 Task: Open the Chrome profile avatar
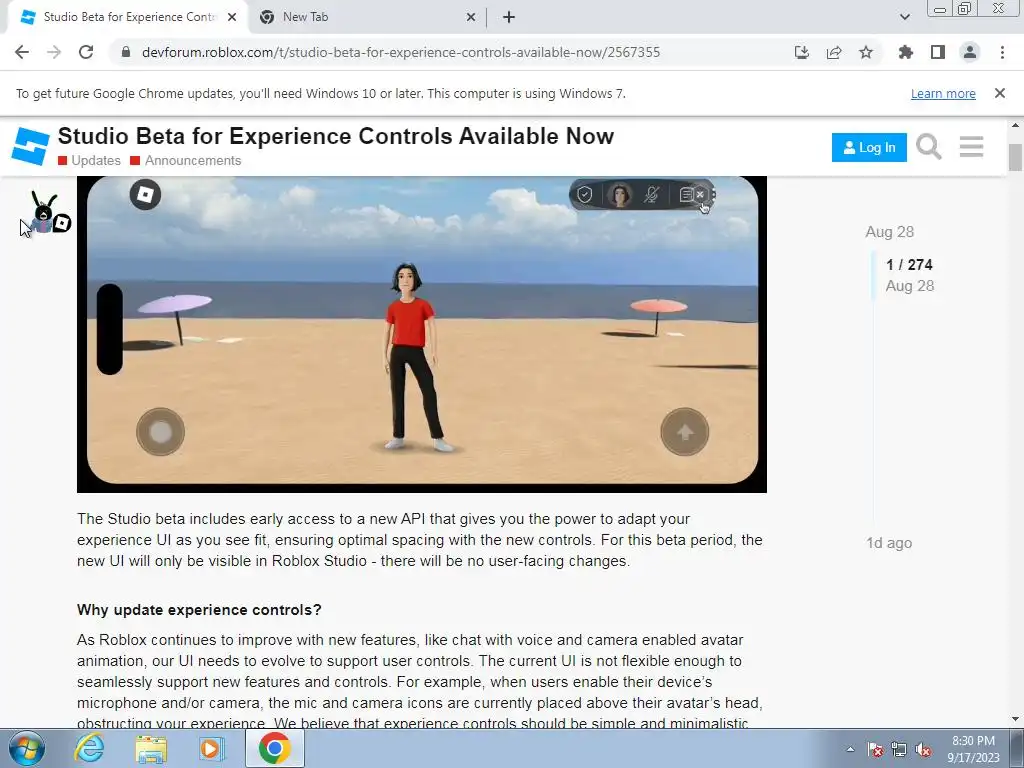click(x=970, y=52)
